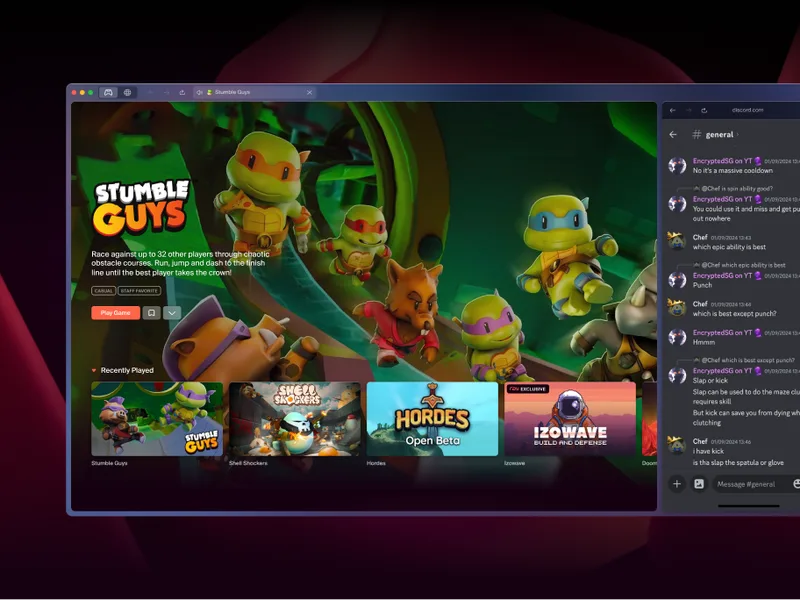
Task: Click the Stumble Guys logo in the banner
Action: 141,208
